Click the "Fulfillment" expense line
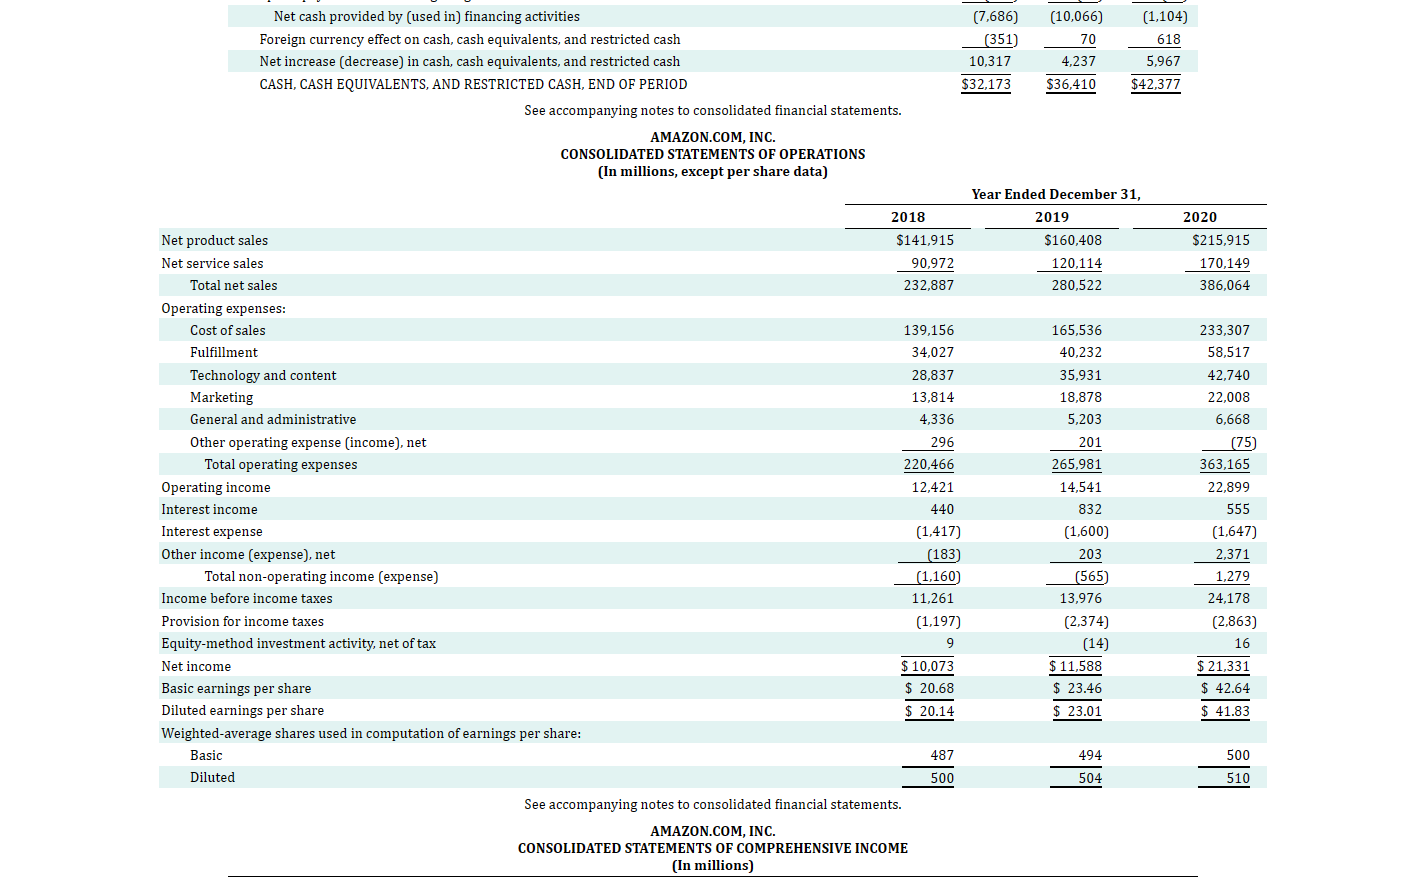 point(224,352)
